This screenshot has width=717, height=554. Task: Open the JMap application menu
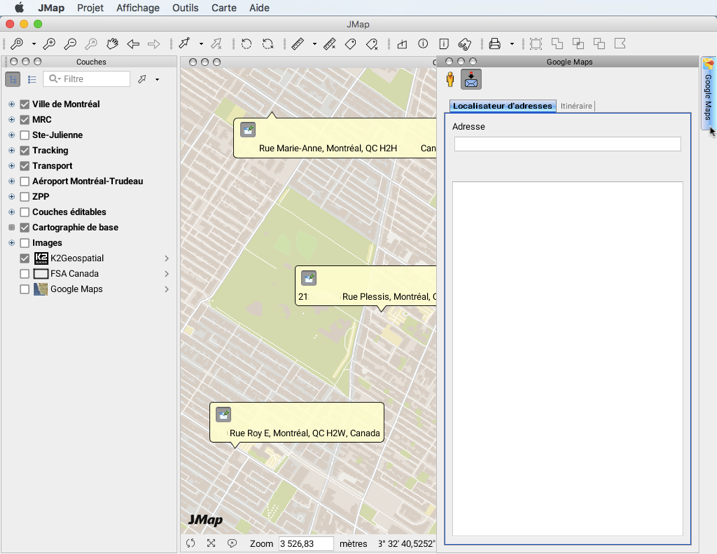[x=51, y=8]
